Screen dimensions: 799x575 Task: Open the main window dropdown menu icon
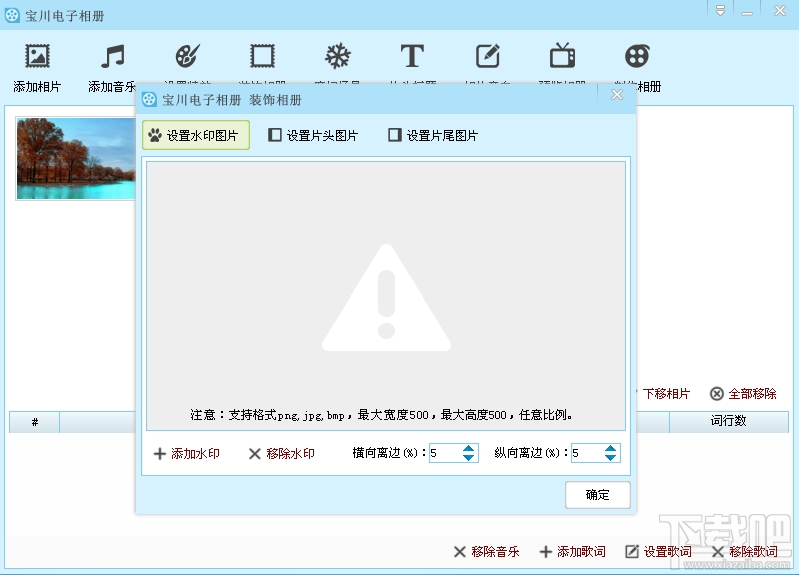(720, 11)
